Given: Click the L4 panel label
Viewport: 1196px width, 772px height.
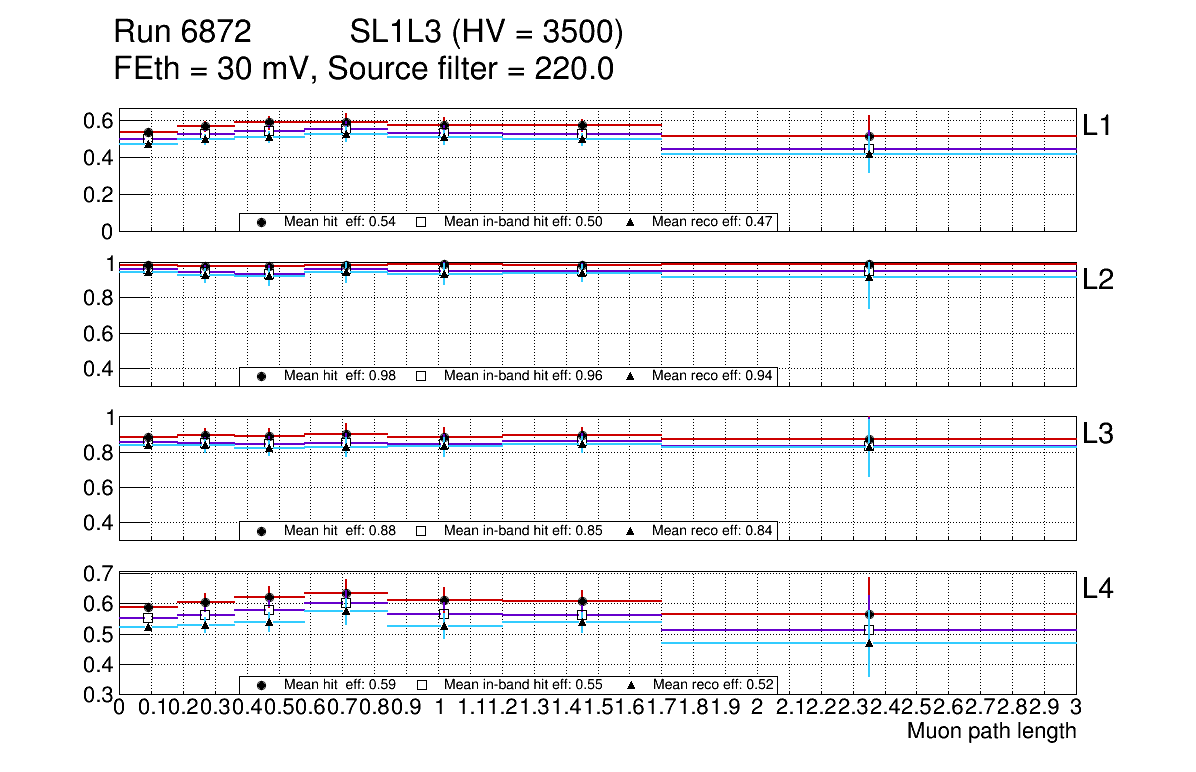Looking at the screenshot, I should pyautogui.click(x=1098, y=589).
